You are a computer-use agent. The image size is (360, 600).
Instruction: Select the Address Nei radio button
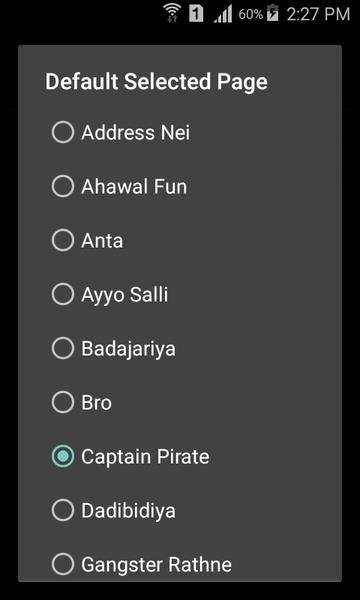pos(63,132)
